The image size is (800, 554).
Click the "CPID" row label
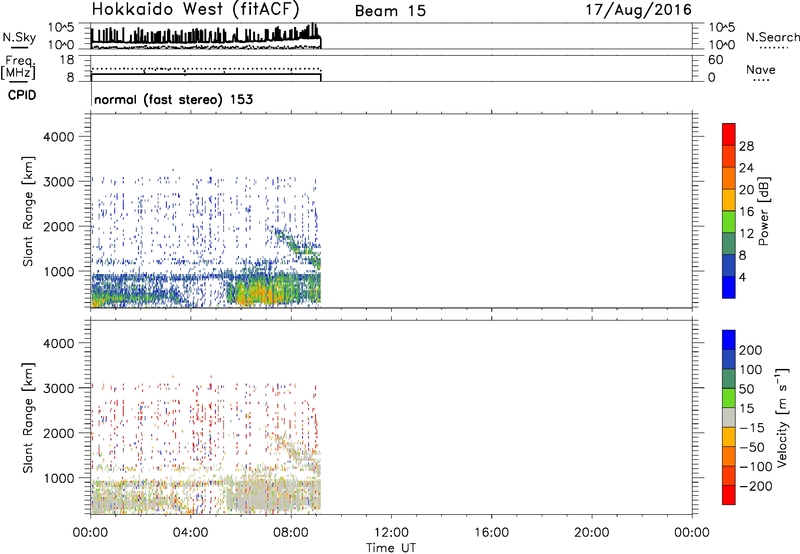point(22,95)
